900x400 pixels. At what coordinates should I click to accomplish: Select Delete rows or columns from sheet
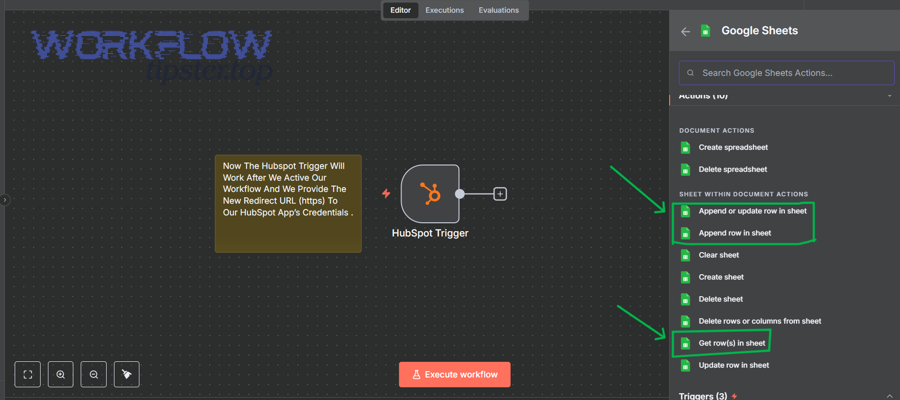pyautogui.click(x=759, y=321)
